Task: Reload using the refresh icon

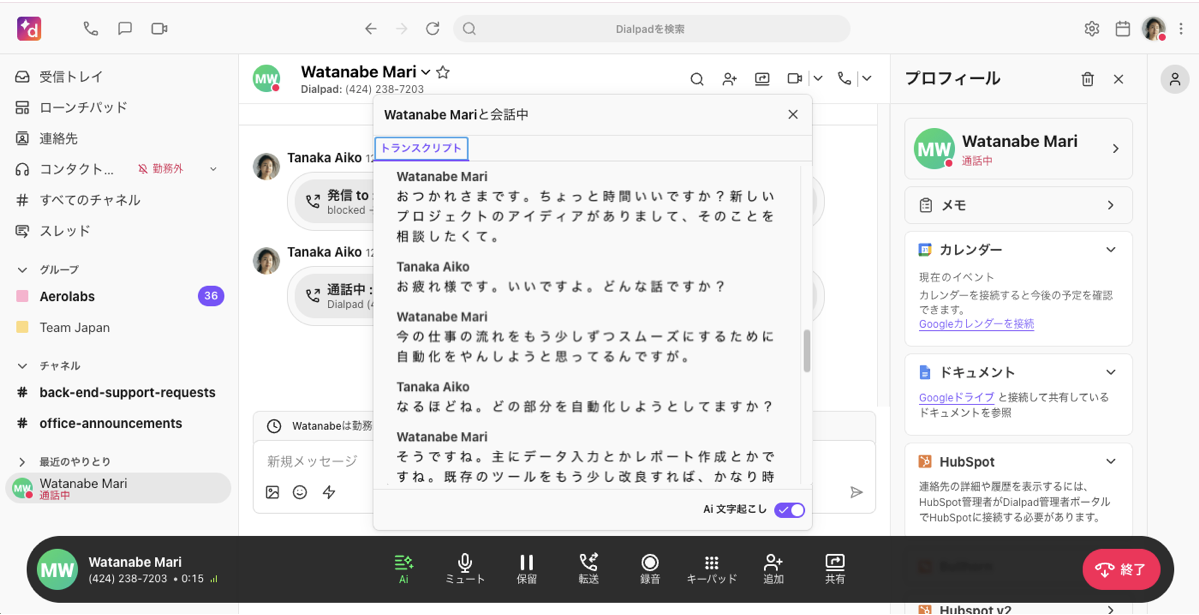Action: [x=433, y=29]
